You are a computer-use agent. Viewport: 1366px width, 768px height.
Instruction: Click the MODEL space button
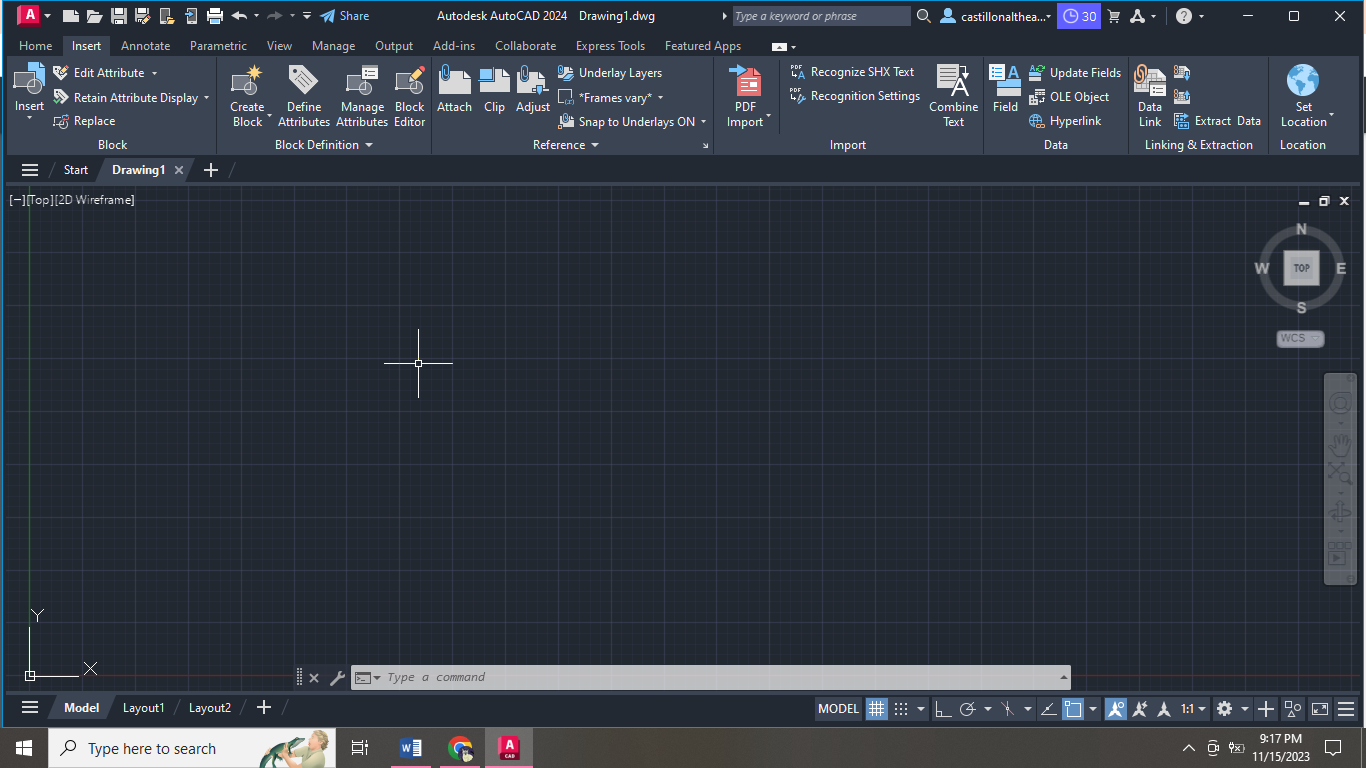[x=838, y=709]
